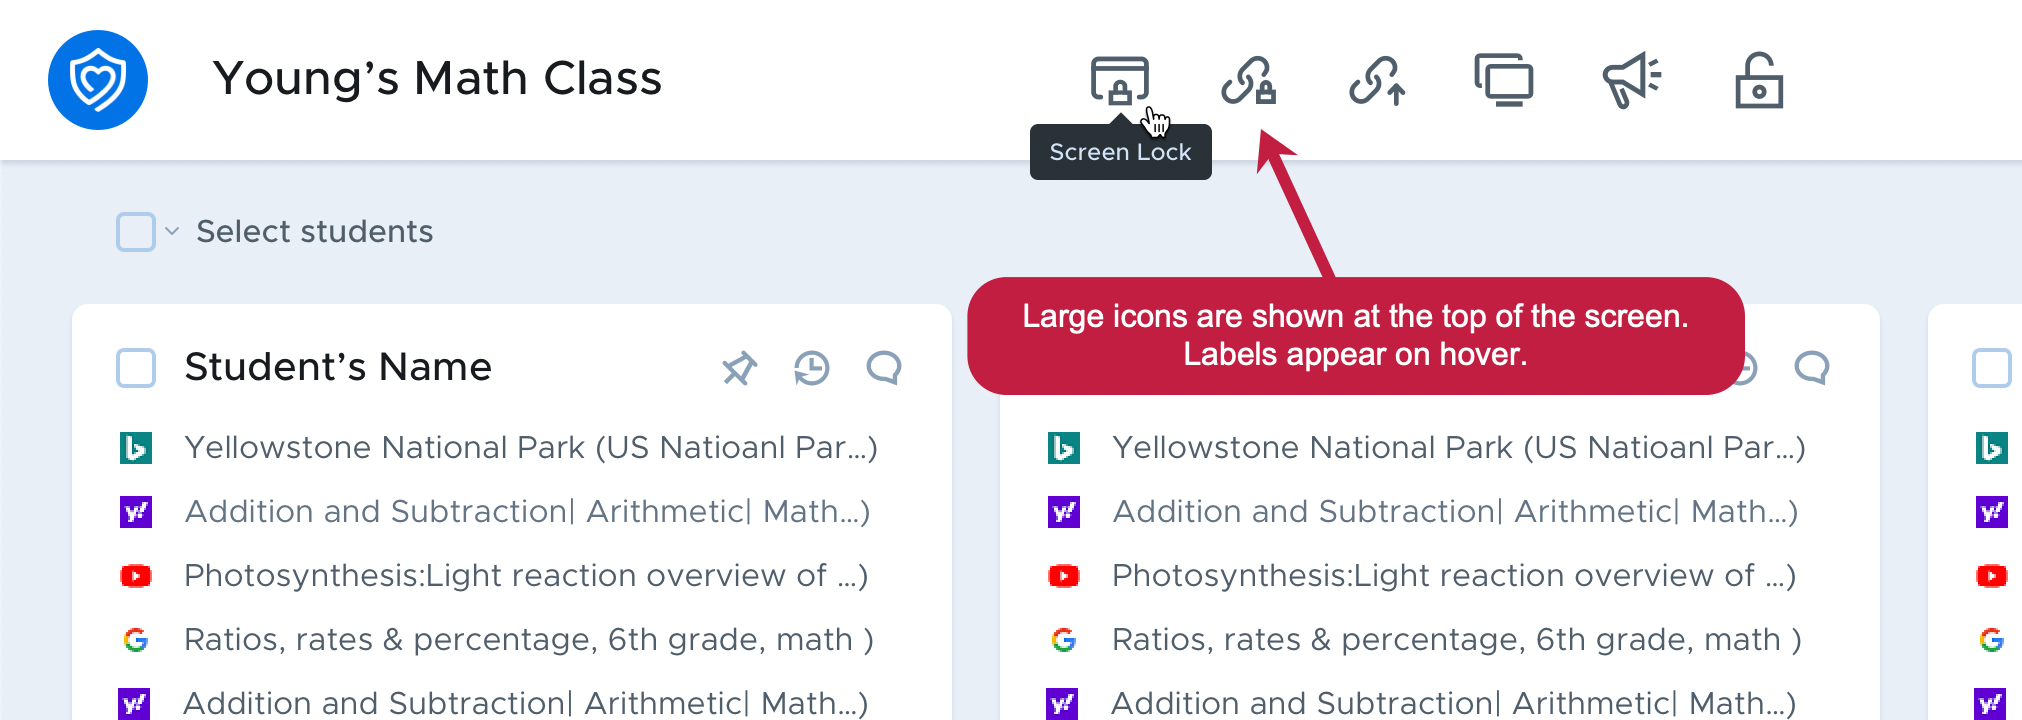Screen dimensions: 2022x720
Task: Click the blue shield heart logo
Action: point(98,80)
